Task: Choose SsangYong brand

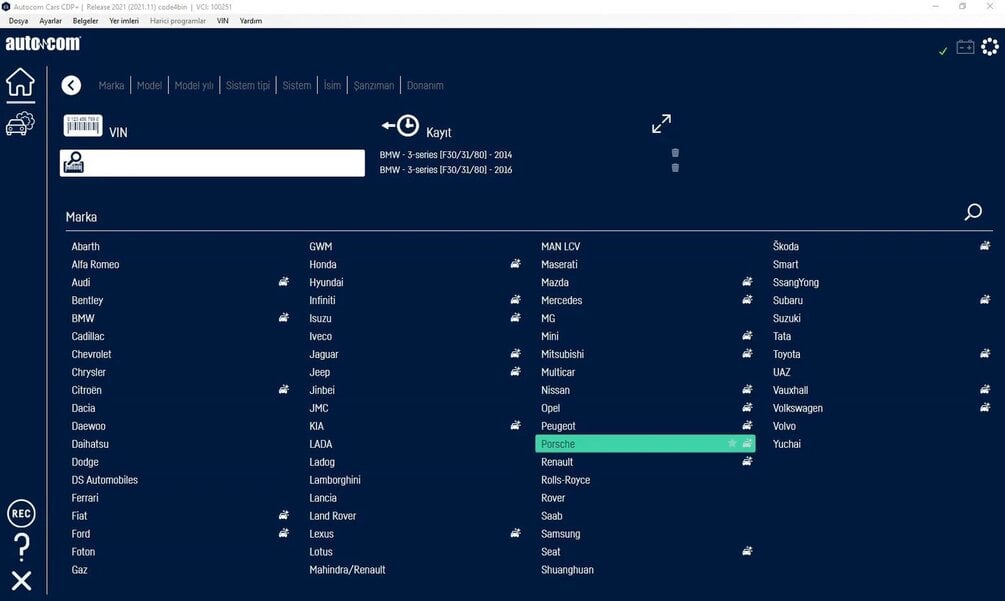Action: pyautogui.click(x=795, y=283)
